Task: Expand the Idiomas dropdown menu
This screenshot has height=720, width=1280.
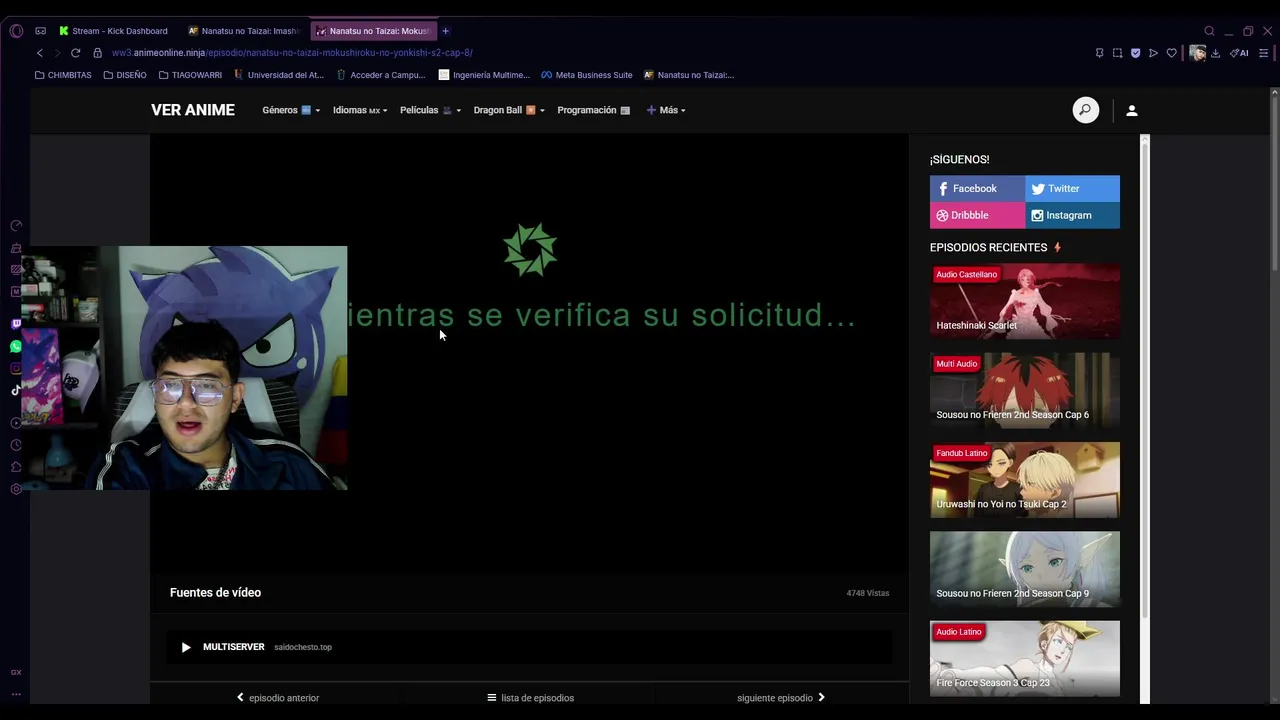Action: point(360,110)
